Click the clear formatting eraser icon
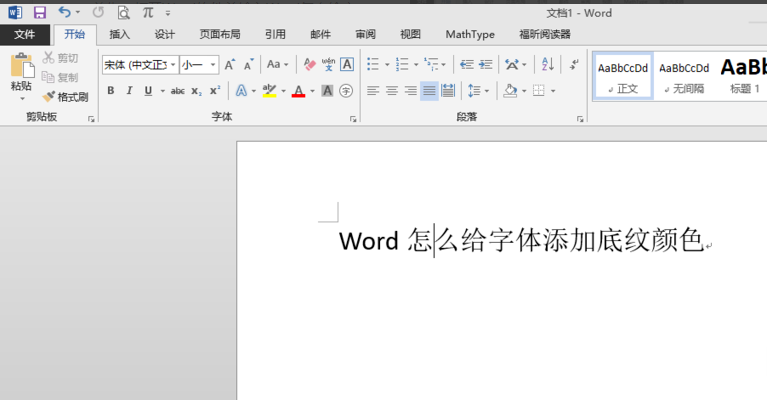This screenshot has width=767, height=400. [x=309, y=65]
